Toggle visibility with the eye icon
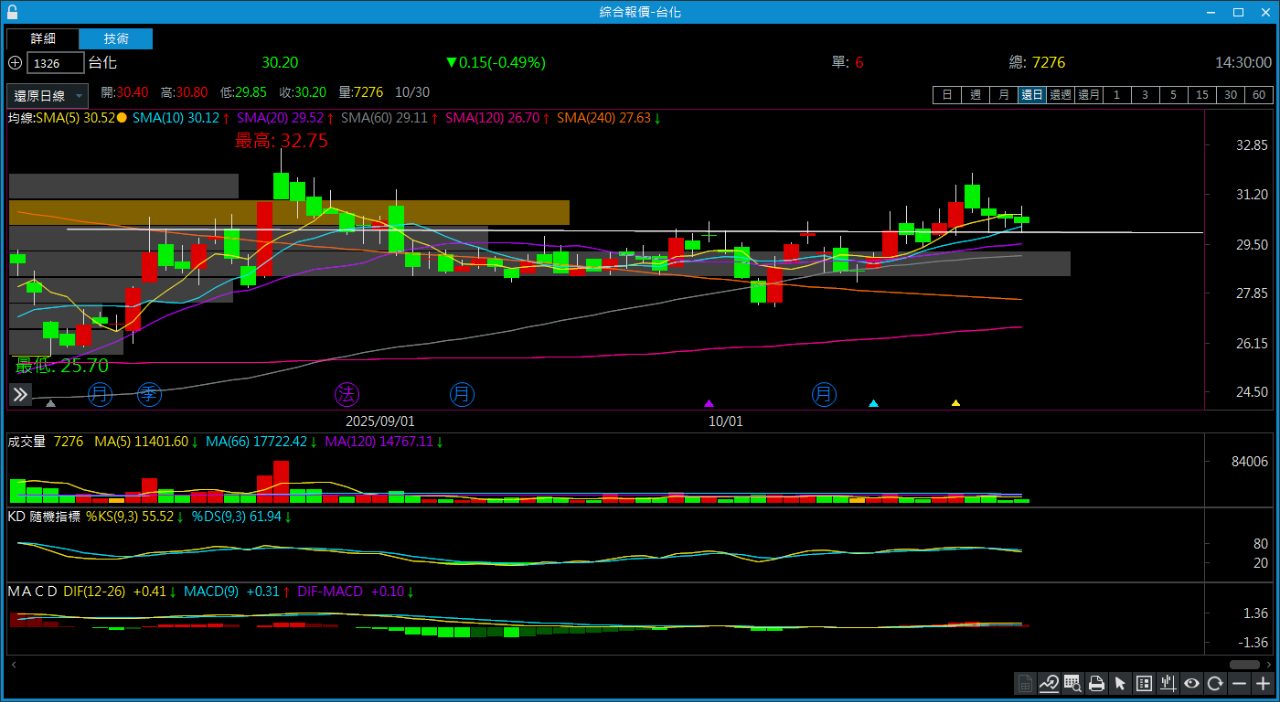Image resolution: width=1280 pixels, height=702 pixels. [1191, 684]
